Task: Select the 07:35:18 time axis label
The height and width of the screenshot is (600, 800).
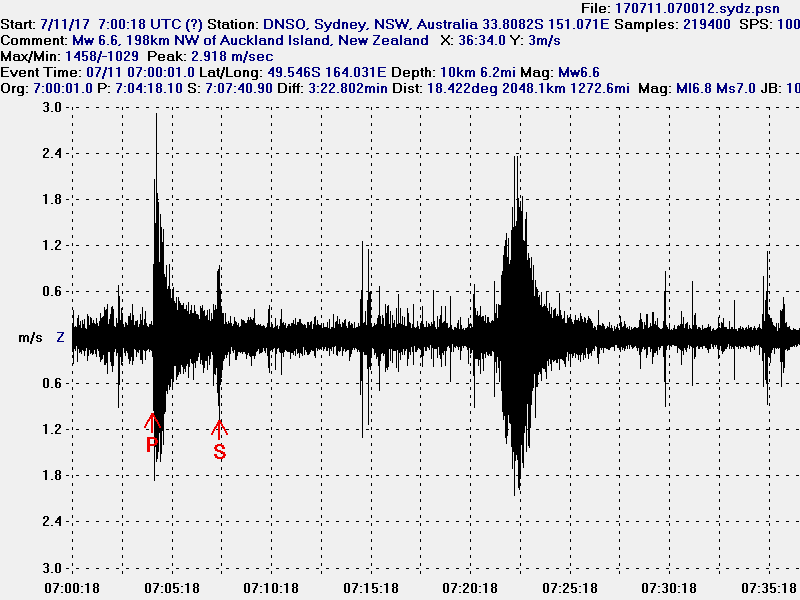Action: click(x=767, y=588)
